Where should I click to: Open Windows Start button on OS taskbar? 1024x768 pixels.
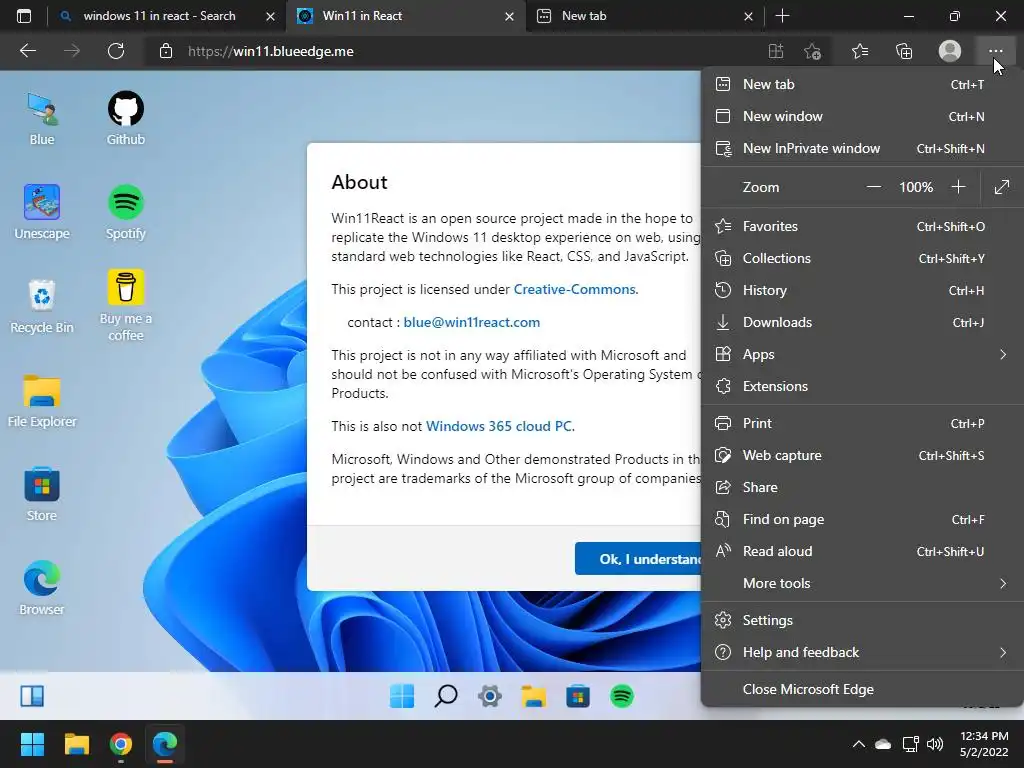[32, 744]
